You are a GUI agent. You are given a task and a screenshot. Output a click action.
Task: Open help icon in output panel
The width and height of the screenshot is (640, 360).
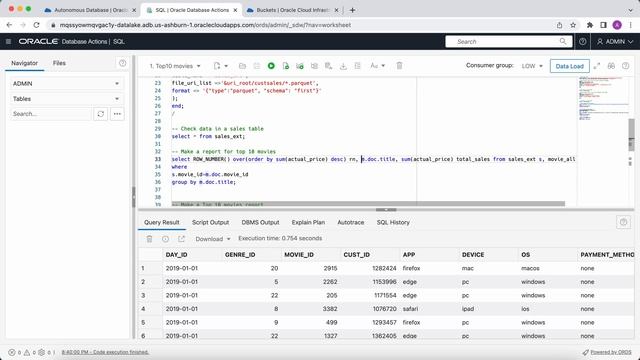point(623,222)
